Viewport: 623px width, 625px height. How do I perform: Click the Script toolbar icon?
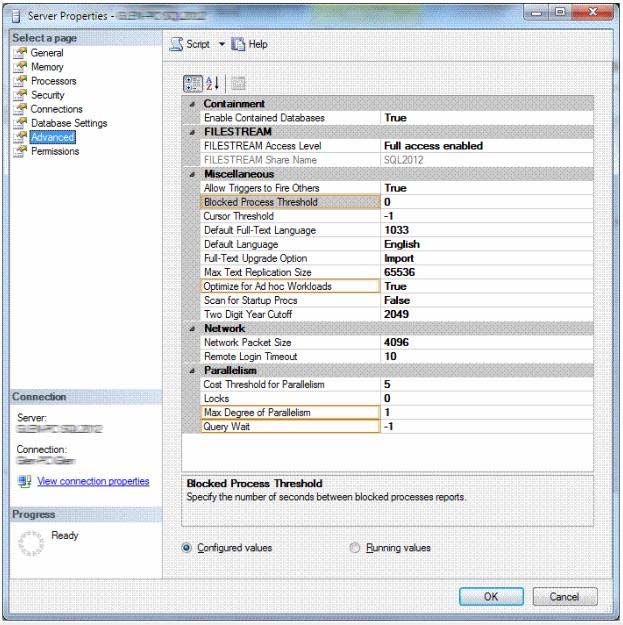click(176, 44)
